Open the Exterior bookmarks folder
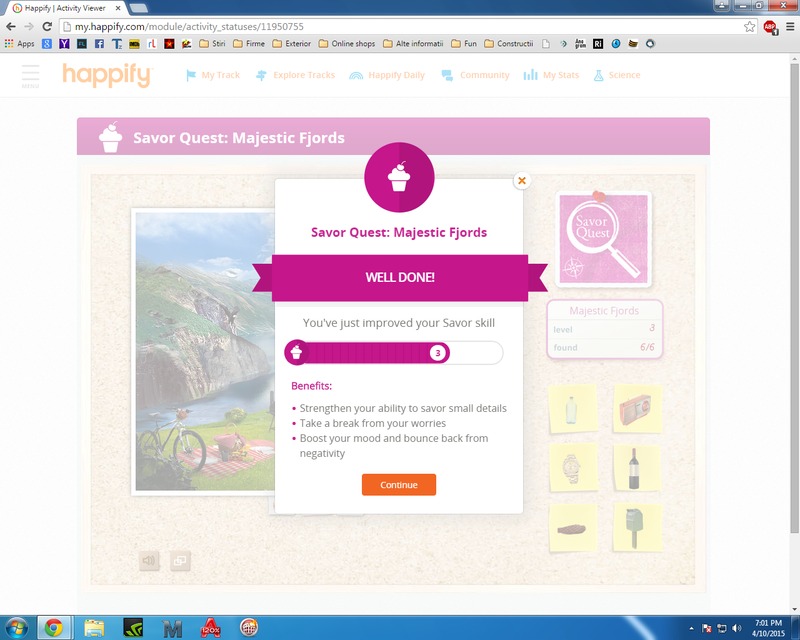The width and height of the screenshot is (800, 640). [292, 44]
